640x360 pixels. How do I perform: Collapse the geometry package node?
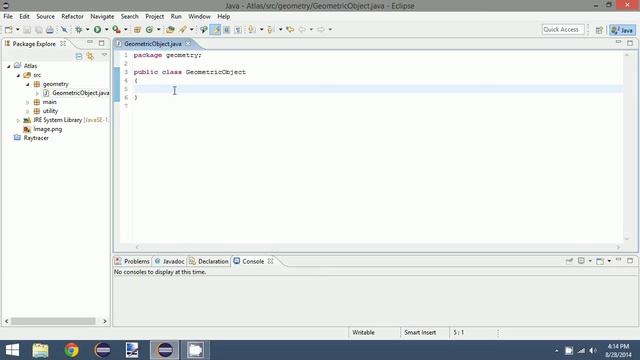pos(28,84)
